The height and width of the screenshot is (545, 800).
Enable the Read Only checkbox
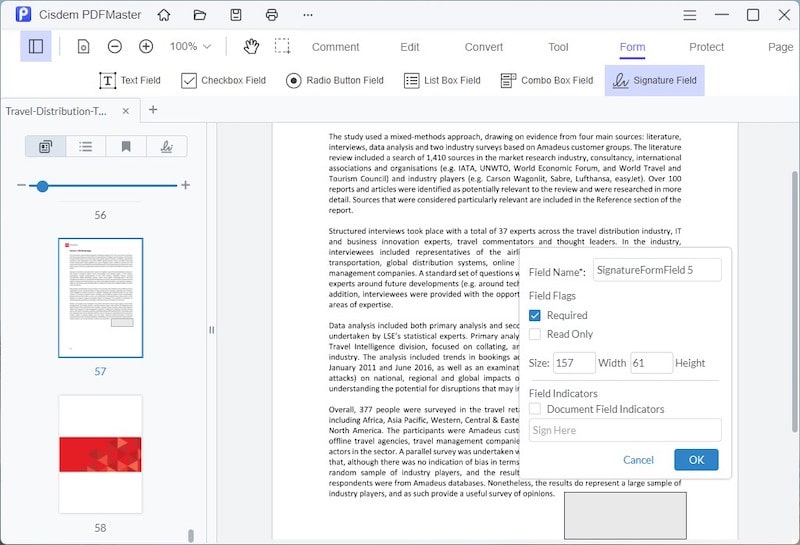pos(535,334)
